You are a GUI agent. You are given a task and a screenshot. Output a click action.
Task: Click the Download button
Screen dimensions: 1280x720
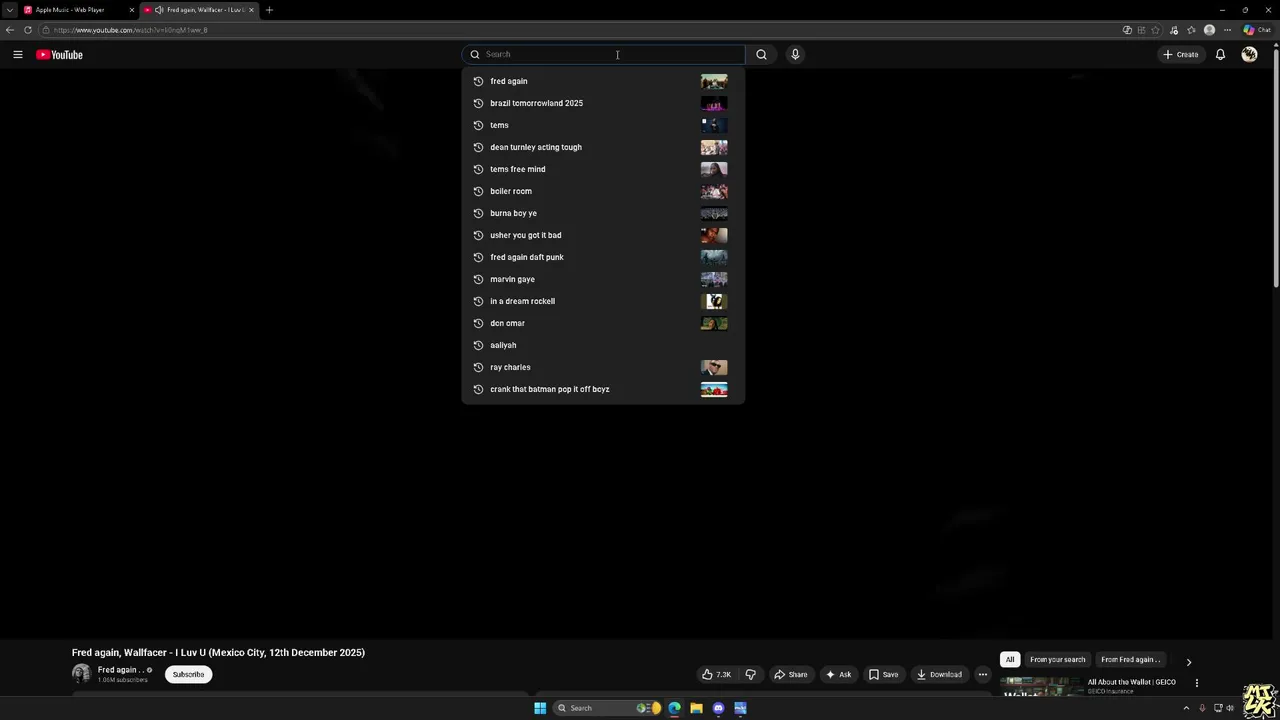[x=939, y=674]
